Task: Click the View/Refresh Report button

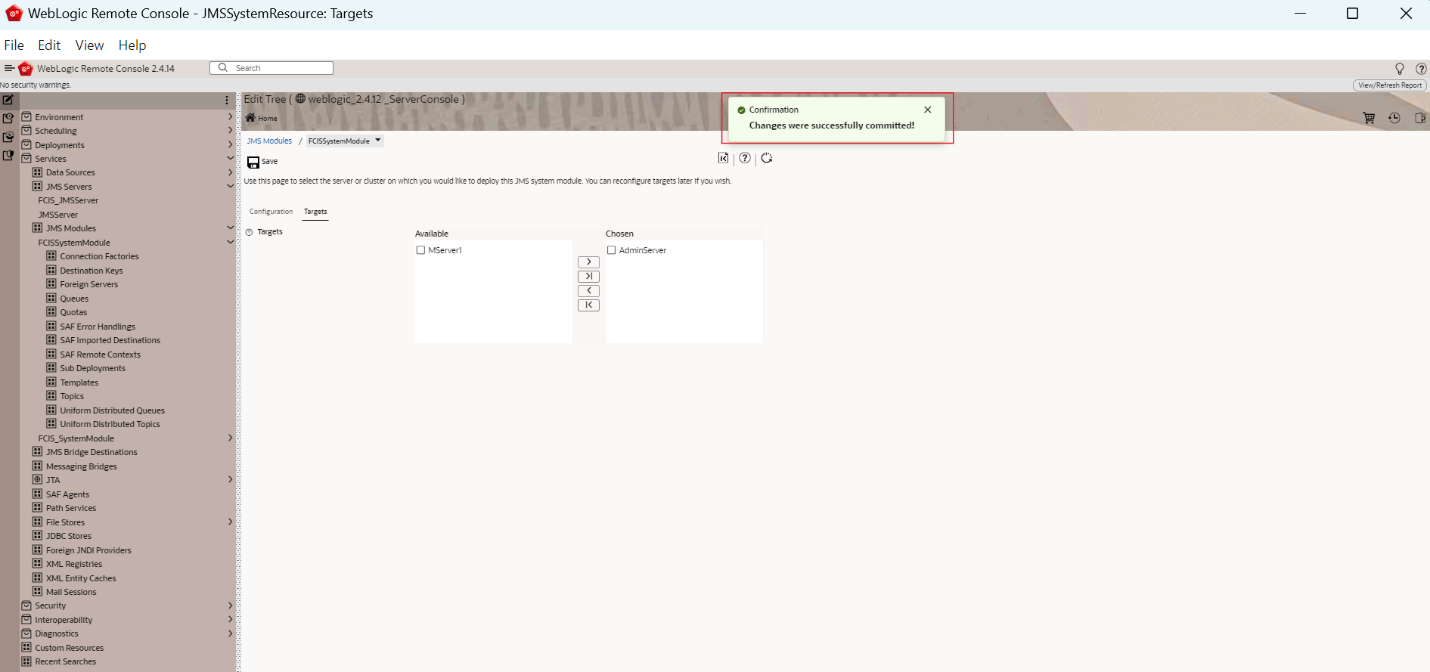Action: (x=1390, y=85)
